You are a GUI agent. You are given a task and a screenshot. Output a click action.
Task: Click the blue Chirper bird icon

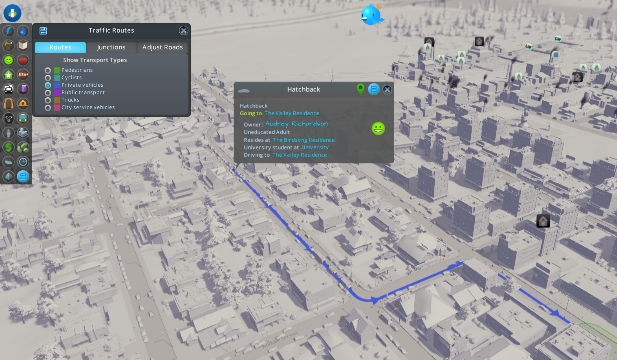[371, 15]
